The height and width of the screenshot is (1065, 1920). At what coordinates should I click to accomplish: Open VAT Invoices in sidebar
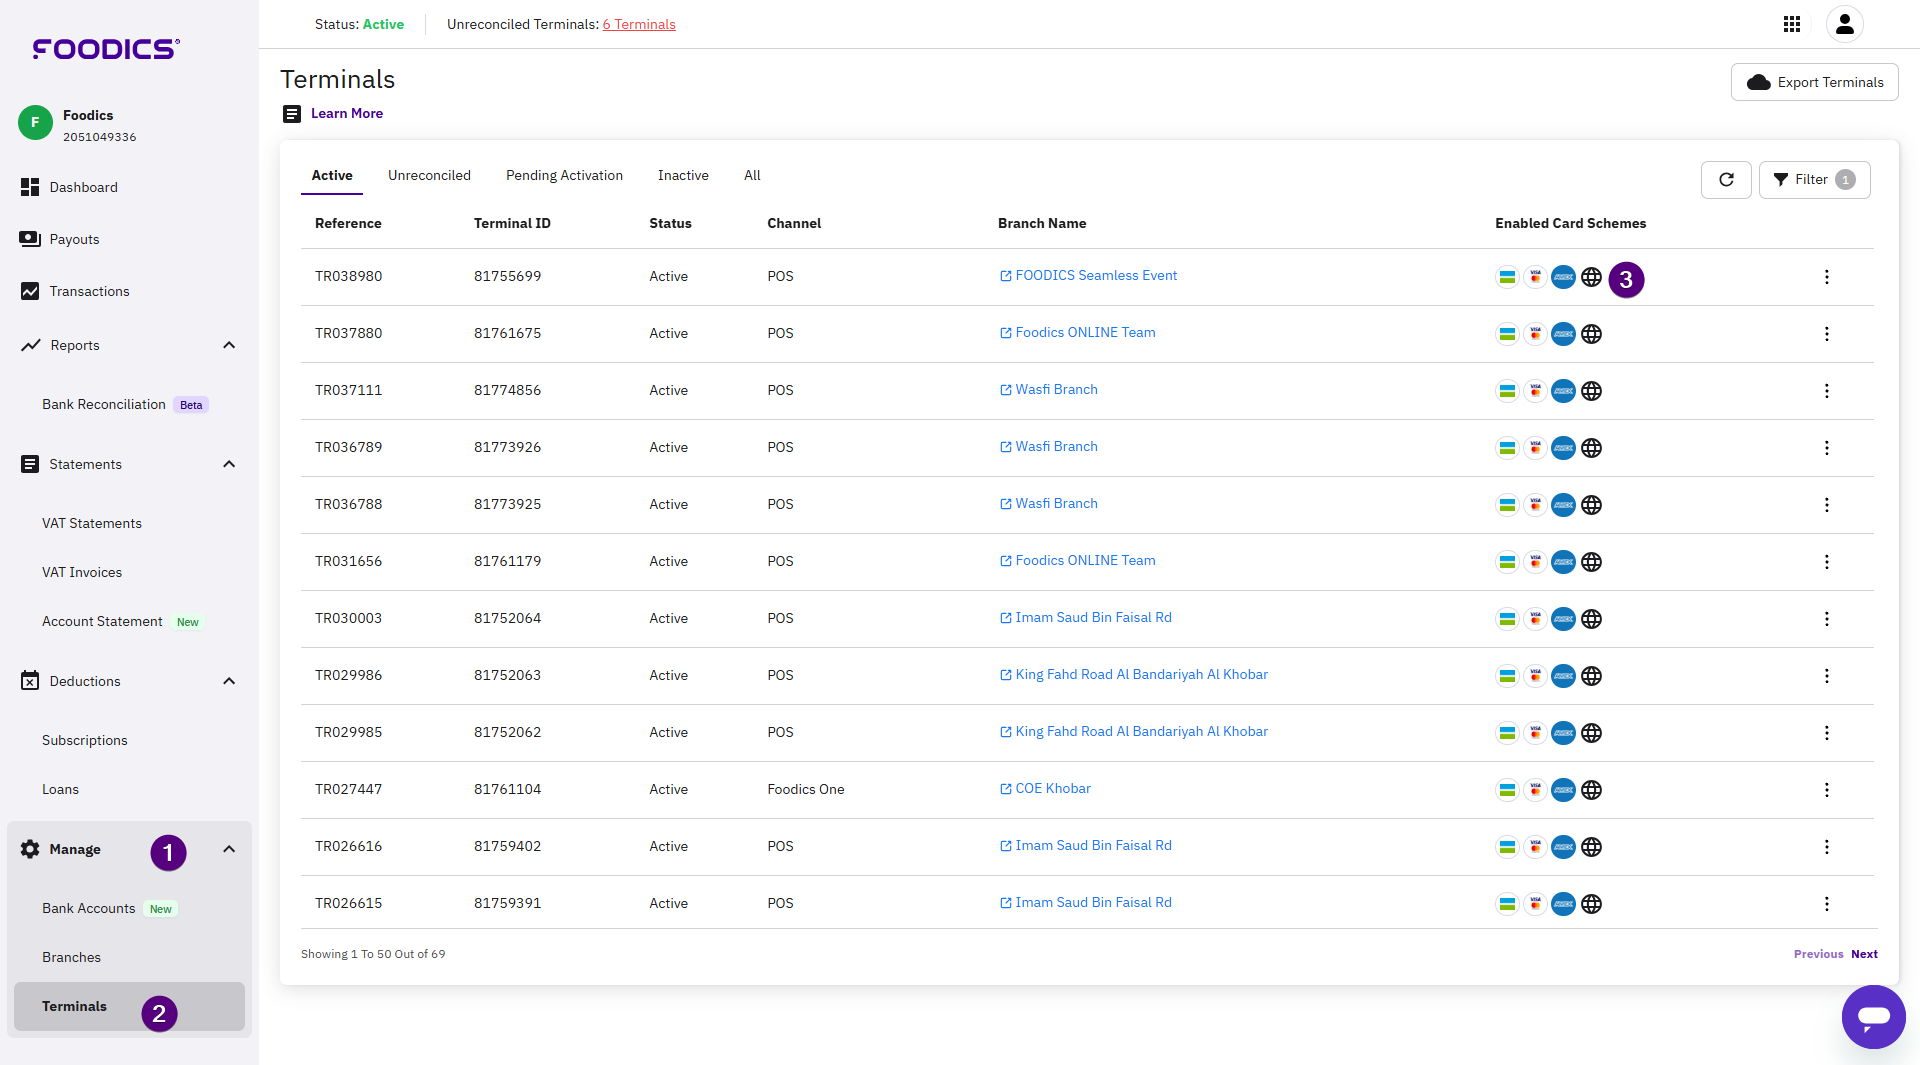coord(82,572)
